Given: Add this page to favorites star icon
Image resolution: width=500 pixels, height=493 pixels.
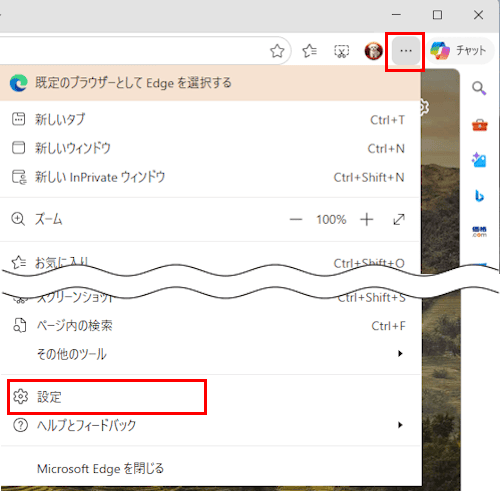Looking at the screenshot, I should point(277,51).
